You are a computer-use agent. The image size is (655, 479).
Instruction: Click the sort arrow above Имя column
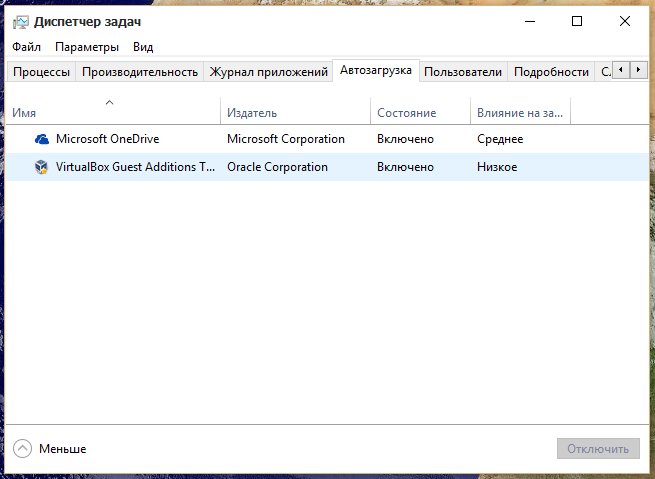[109, 102]
